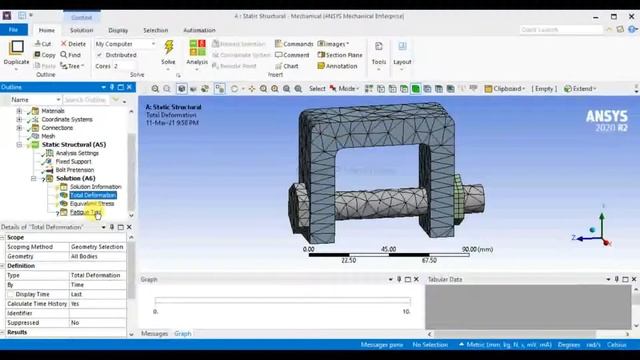Image resolution: width=640 pixels, height=360 pixels.
Task: Click the Search Outline field
Action: pyautogui.click(x=87, y=100)
